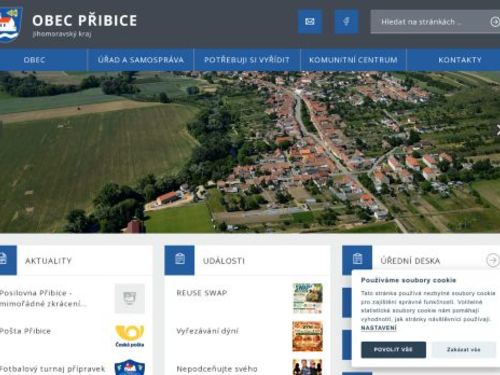Submit search with the arrow icon
This screenshot has width=500, height=375.
pos(495,22)
